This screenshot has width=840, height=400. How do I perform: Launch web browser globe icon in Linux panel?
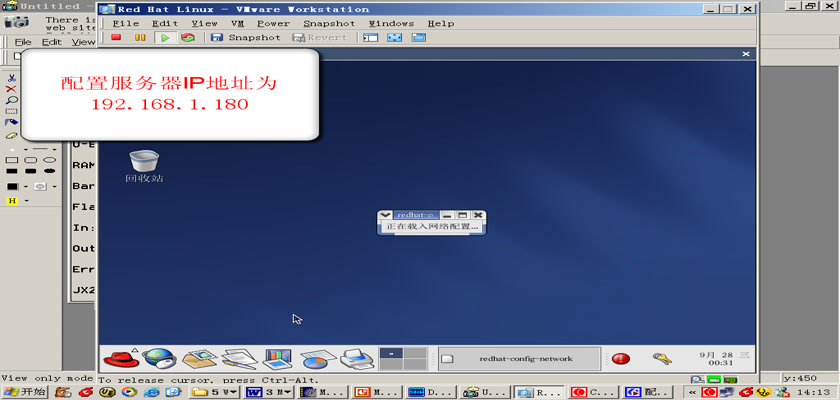click(159, 358)
